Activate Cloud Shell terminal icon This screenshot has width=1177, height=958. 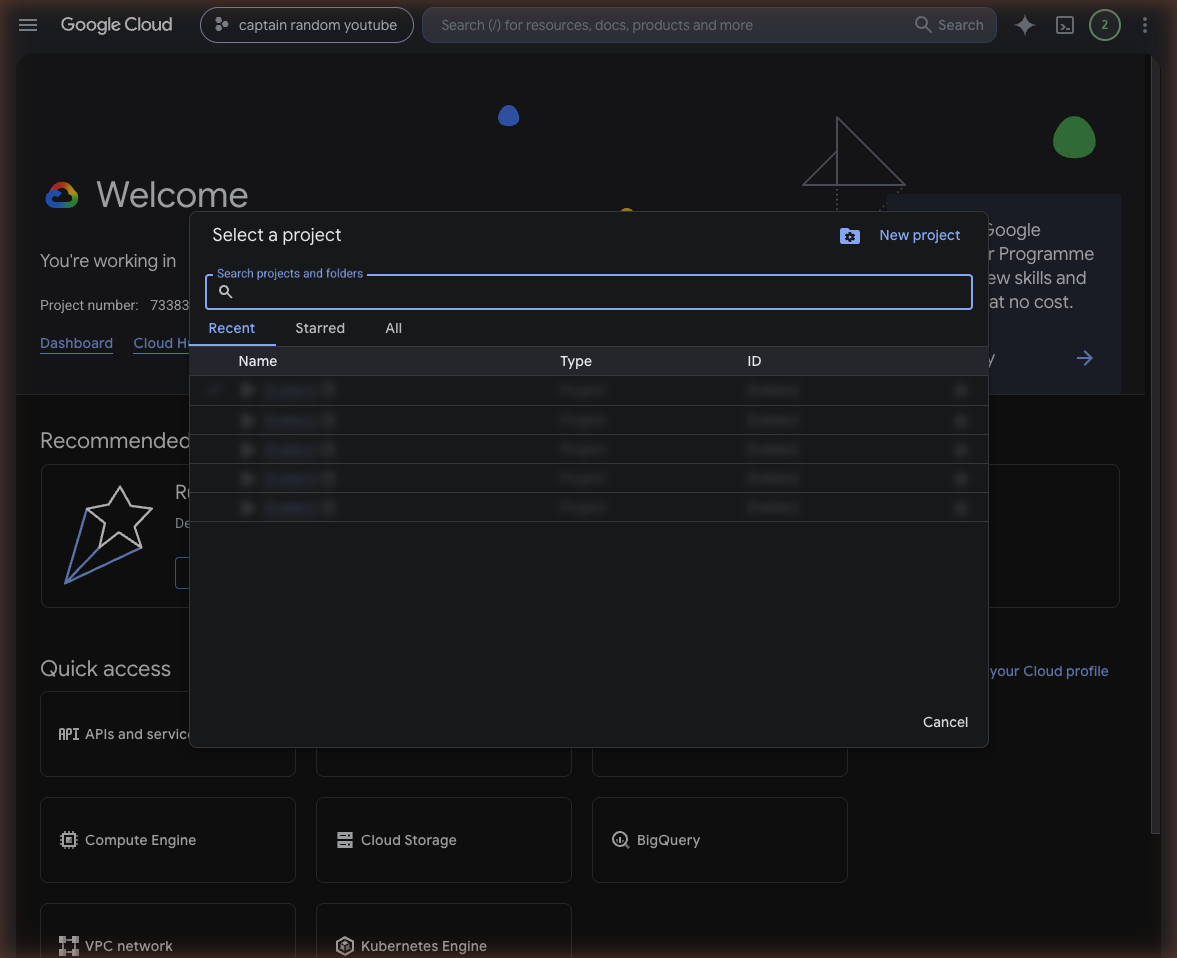click(x=1064, y=25)
